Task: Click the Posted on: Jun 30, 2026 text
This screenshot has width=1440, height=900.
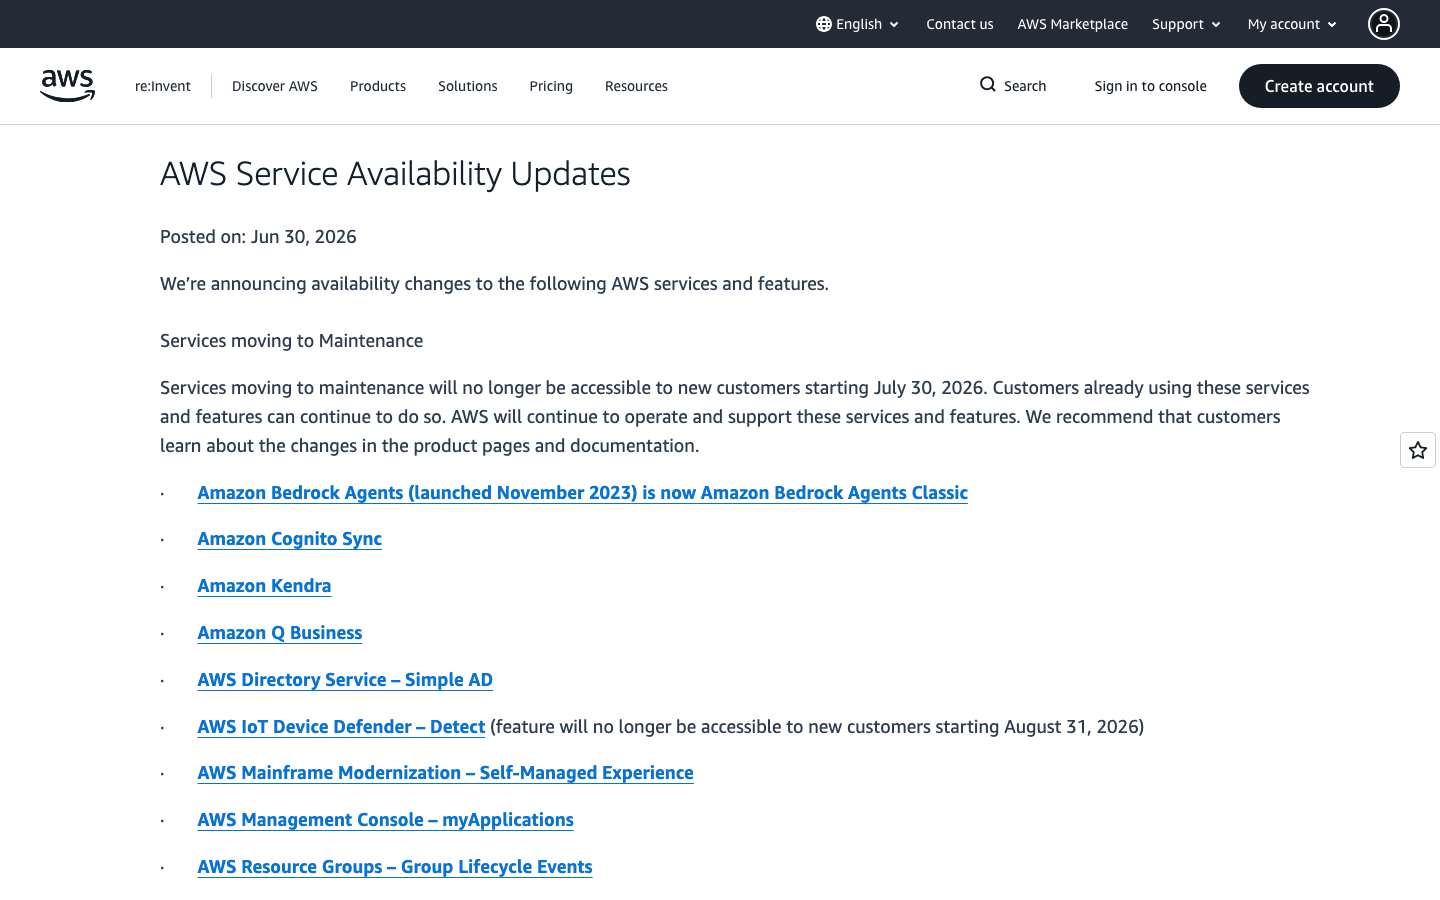Action: point(258,237)
